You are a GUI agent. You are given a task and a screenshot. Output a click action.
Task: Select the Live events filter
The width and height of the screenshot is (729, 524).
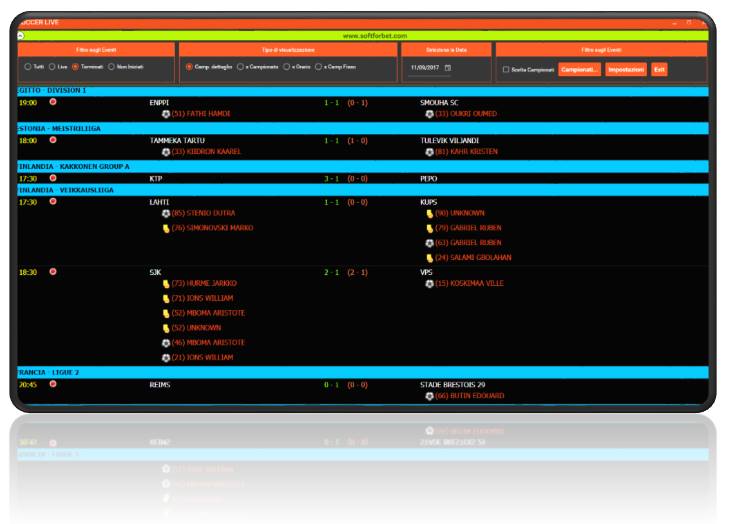(52, 67)
